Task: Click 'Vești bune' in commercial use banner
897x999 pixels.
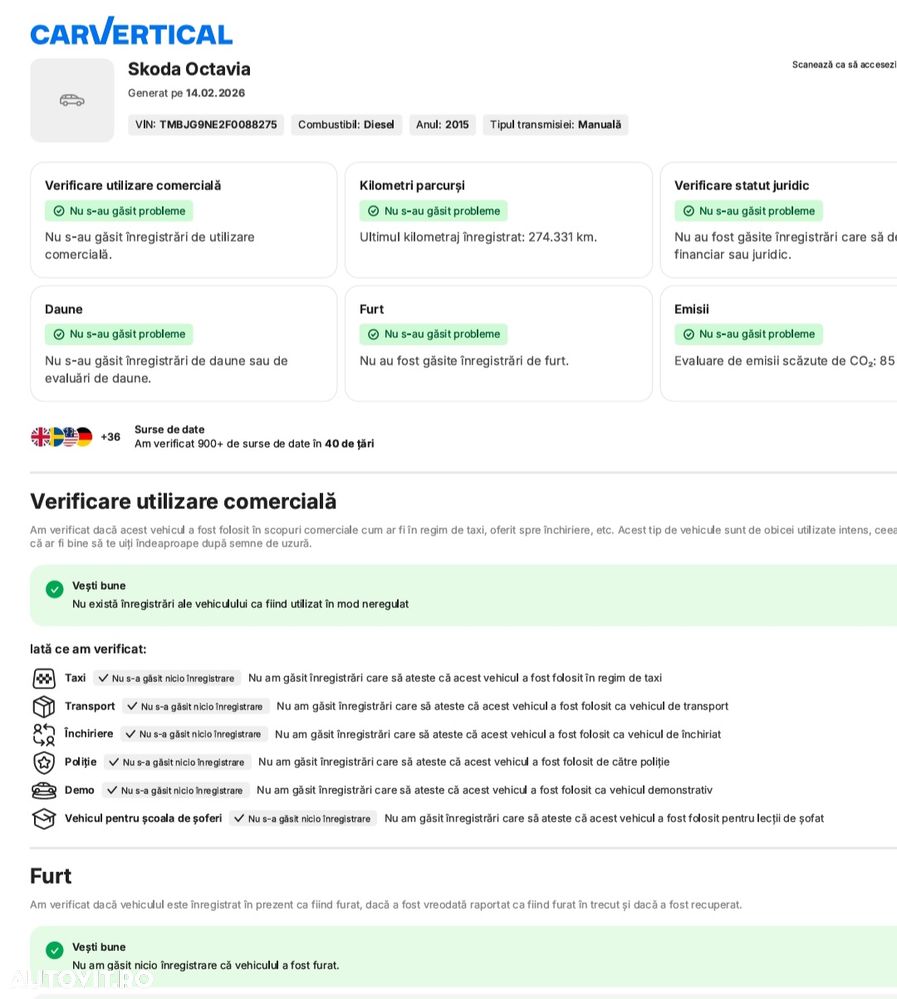Action: (99, 586)
